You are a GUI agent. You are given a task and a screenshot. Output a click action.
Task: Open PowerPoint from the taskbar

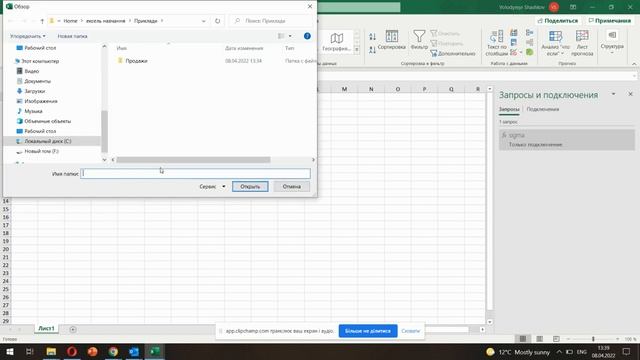click(x=93, y=352)
